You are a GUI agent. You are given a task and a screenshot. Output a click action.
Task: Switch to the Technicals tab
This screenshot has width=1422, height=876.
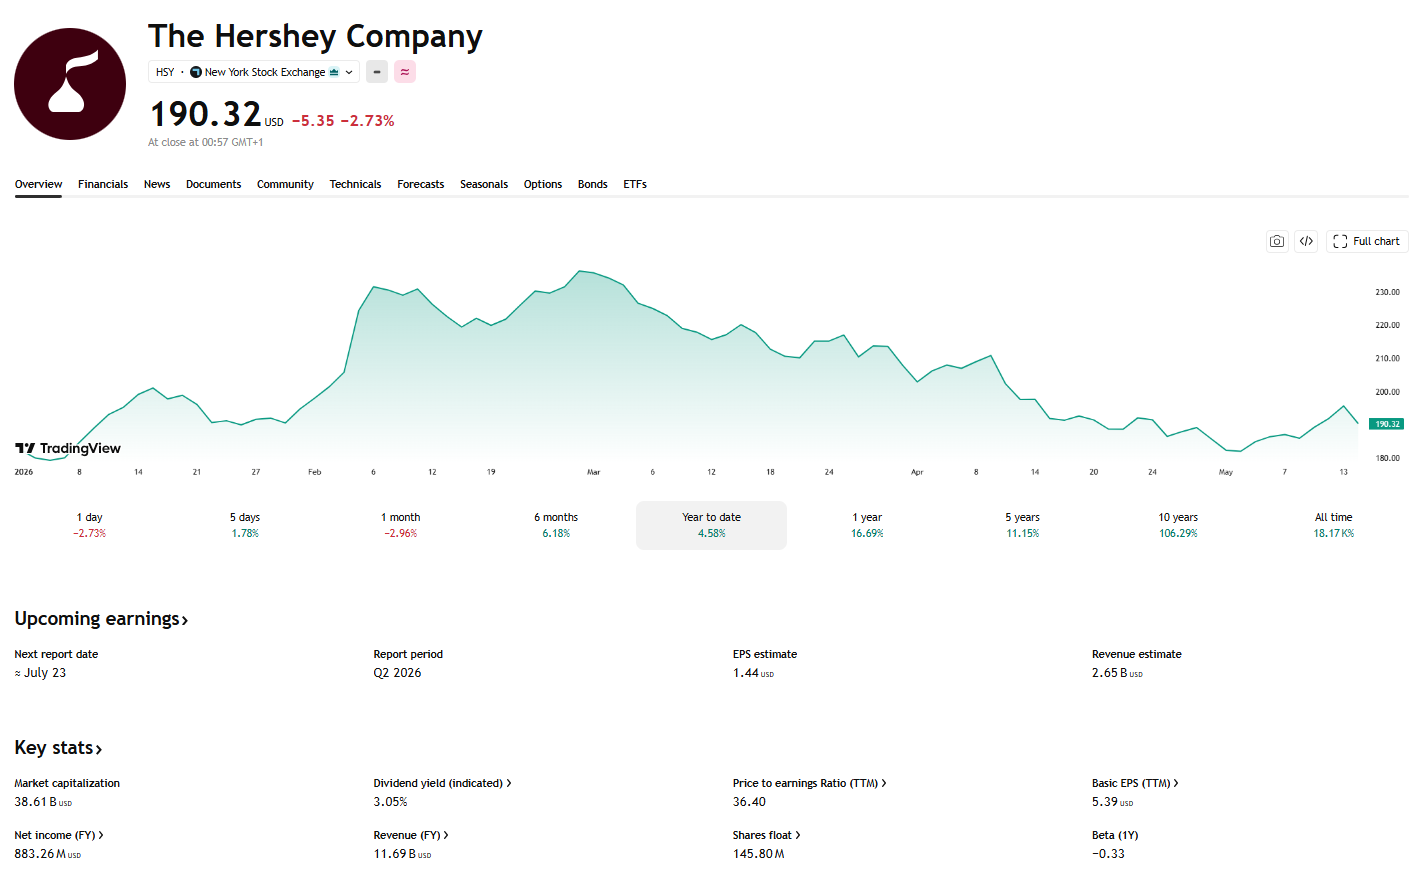coord(355,184)
